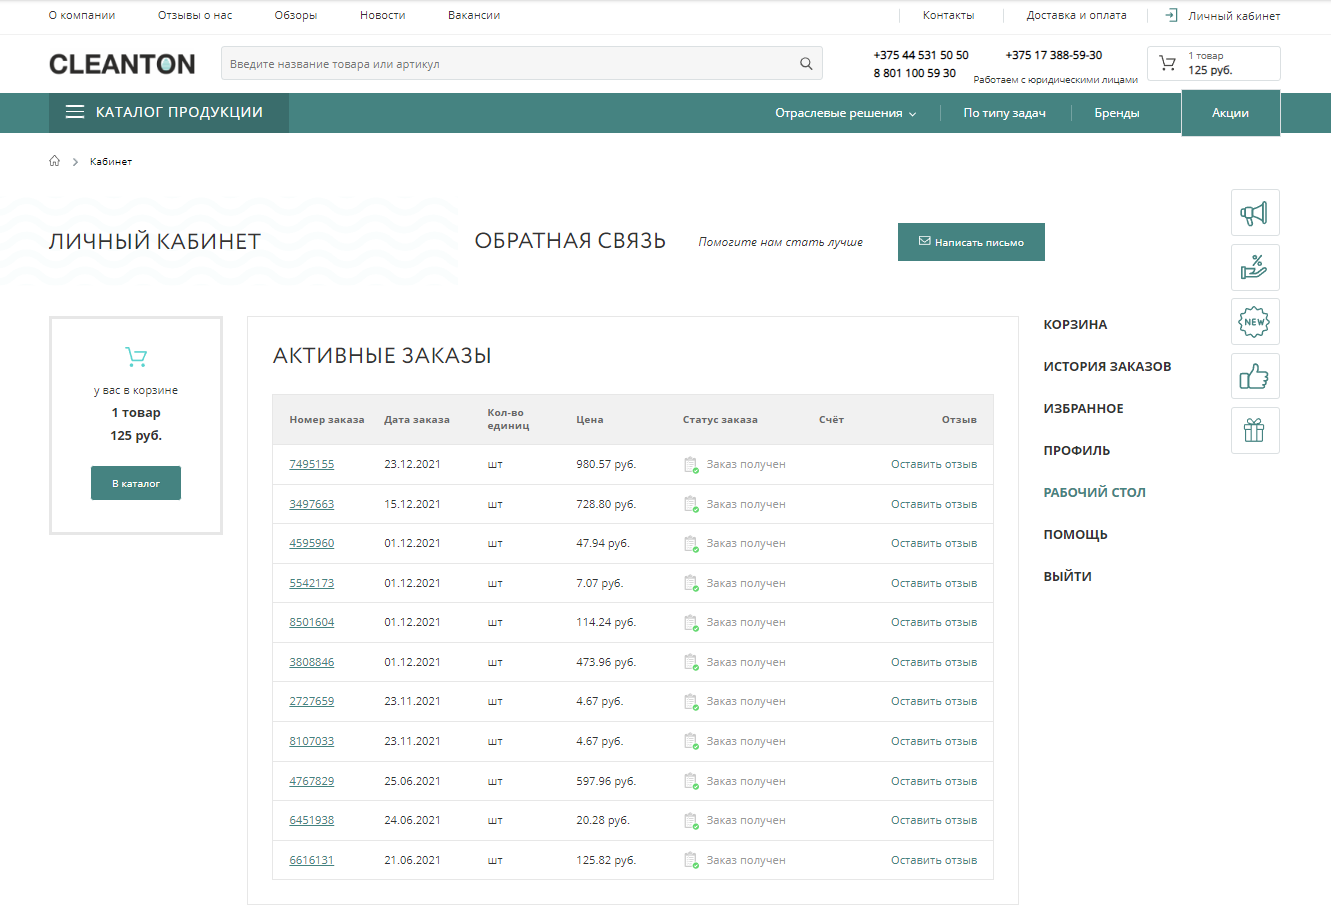Click Оставить отзыв for order 6616131
This screenshot has width=1331, height=923.
(x=933, y=861)
